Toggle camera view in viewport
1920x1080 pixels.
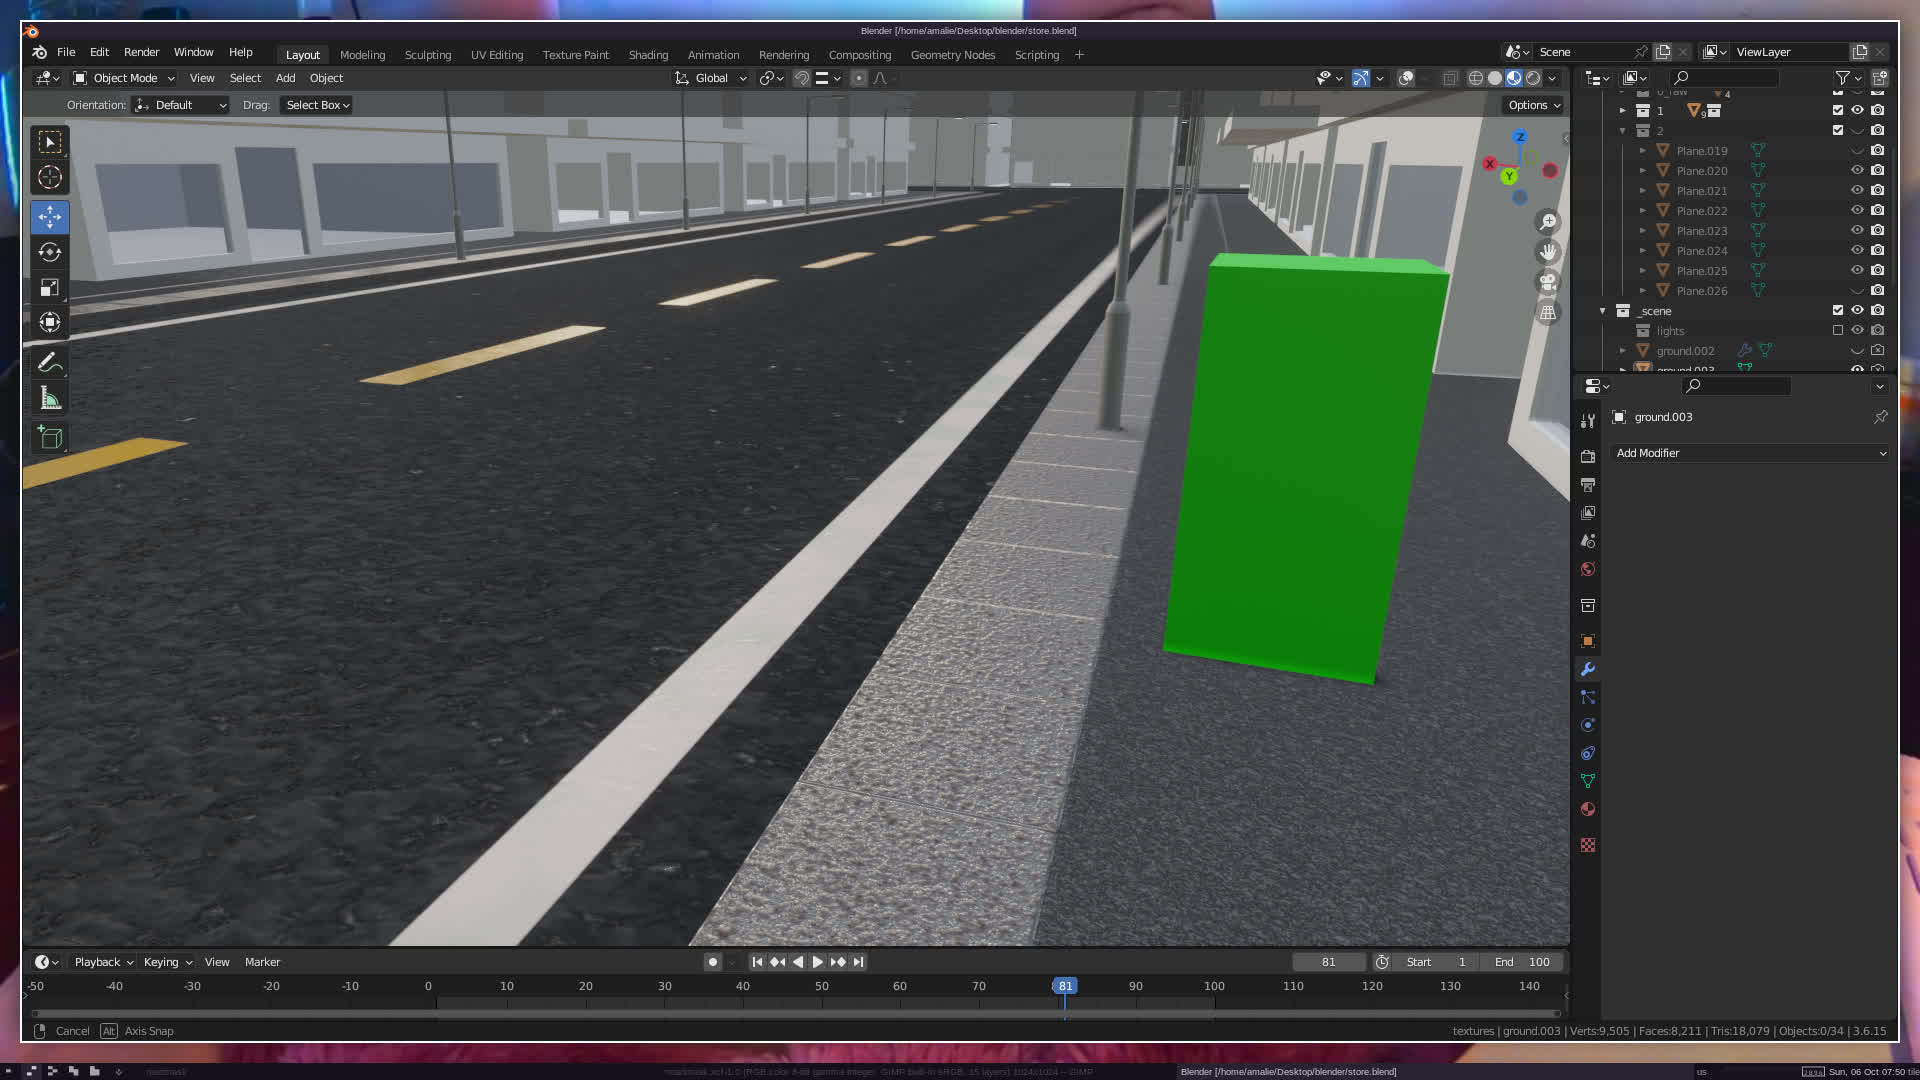pyautogui.click(x=1548, y=282)
